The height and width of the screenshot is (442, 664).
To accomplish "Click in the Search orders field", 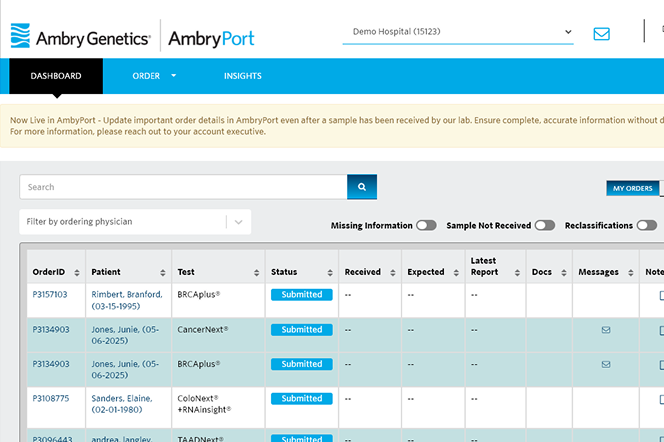I will click(183, 187).
